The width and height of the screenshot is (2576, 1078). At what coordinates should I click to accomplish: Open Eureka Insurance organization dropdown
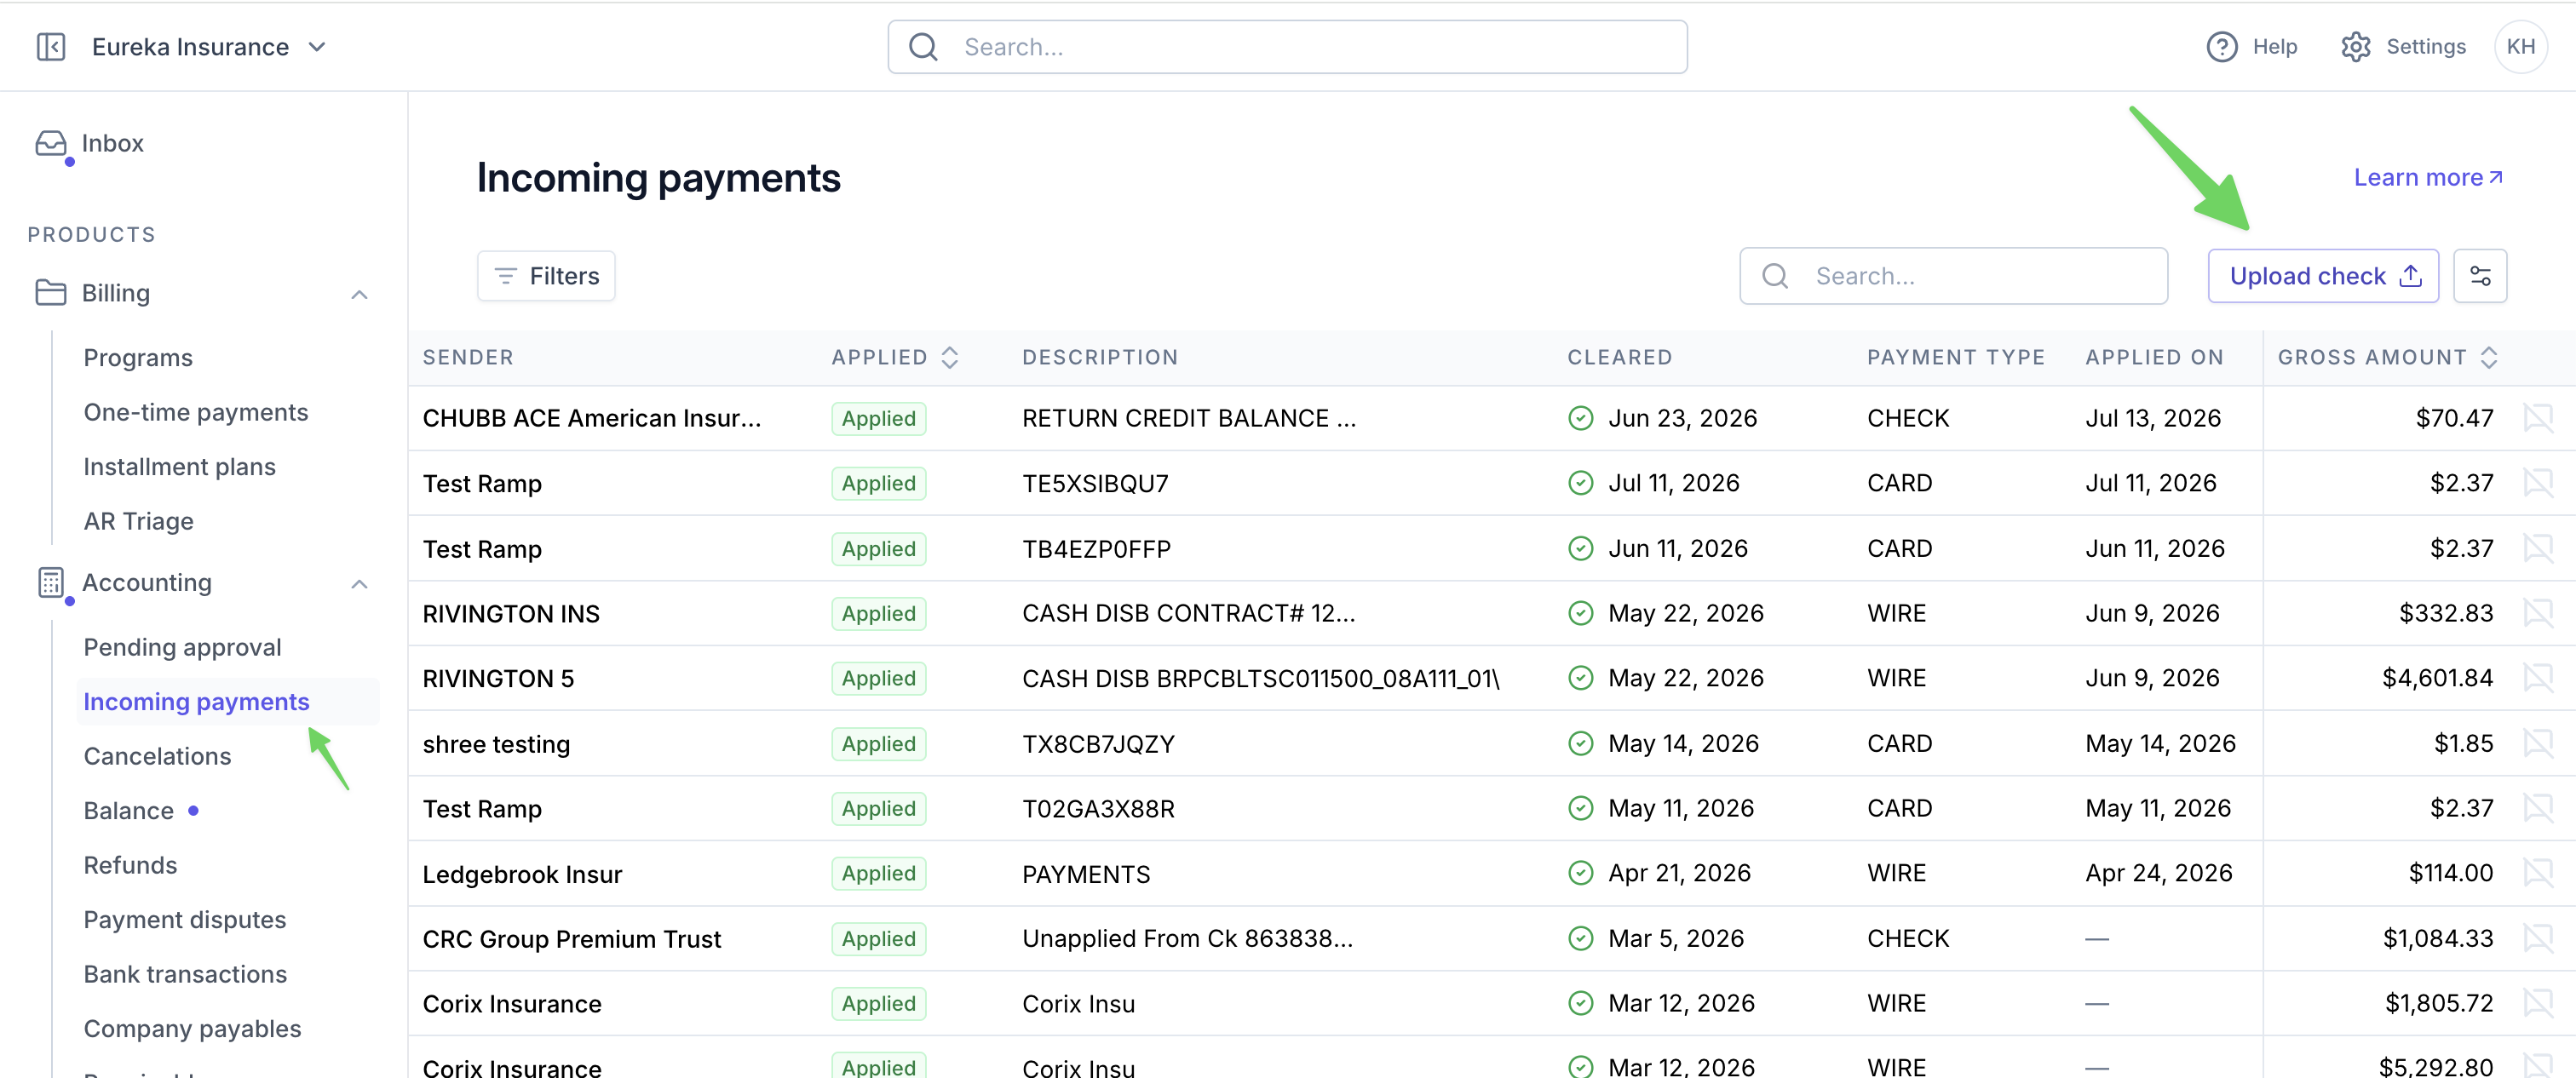pyautogui.click(x=209, y=47)
